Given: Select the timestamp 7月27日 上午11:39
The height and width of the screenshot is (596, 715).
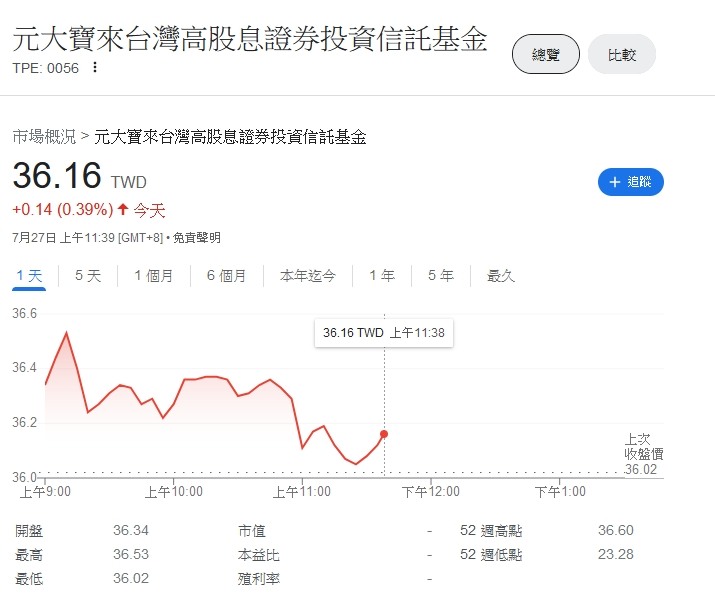Looking at the screenshot, I should point(63,238).
